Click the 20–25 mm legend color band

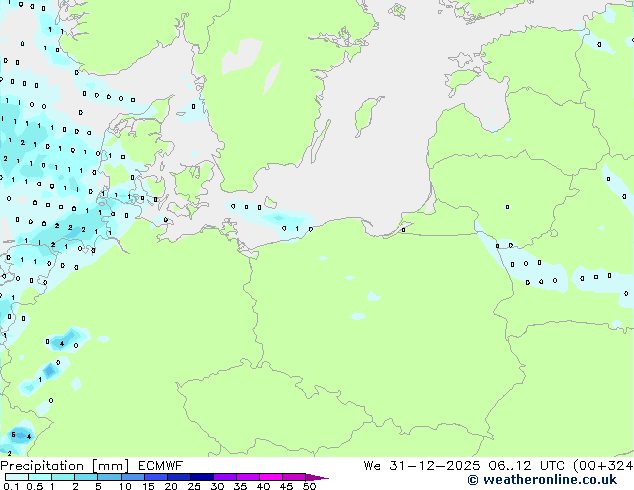(178, 477)
